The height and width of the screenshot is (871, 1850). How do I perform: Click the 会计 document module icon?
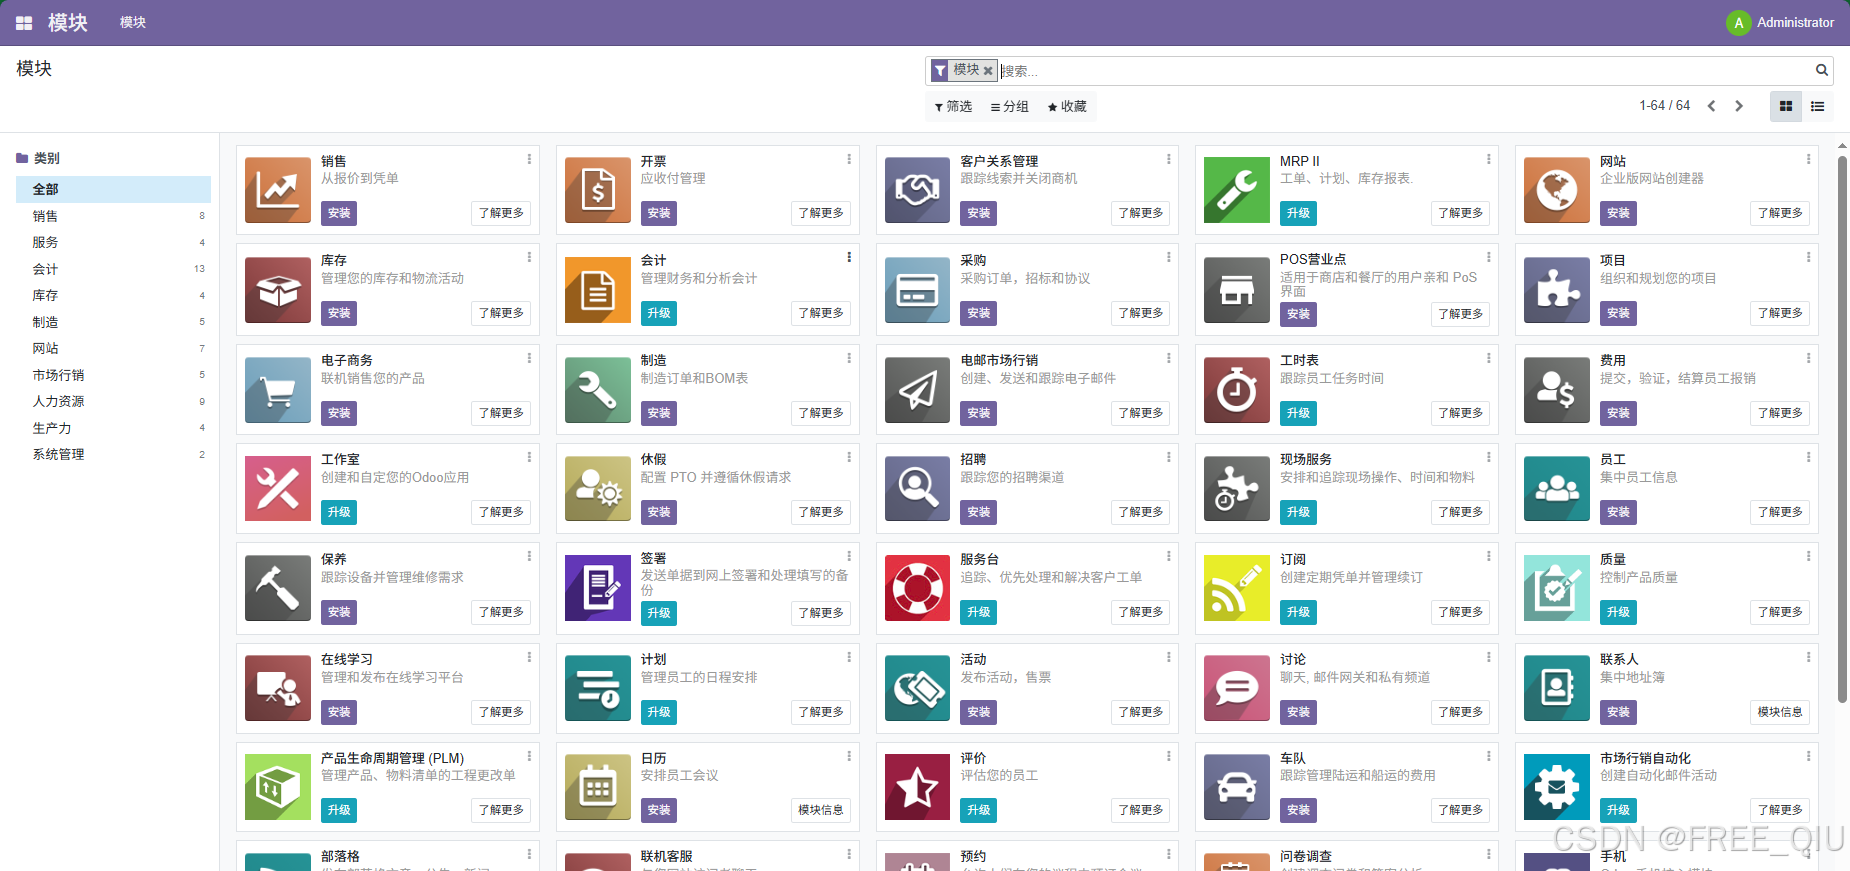click(x=598, y=290)
